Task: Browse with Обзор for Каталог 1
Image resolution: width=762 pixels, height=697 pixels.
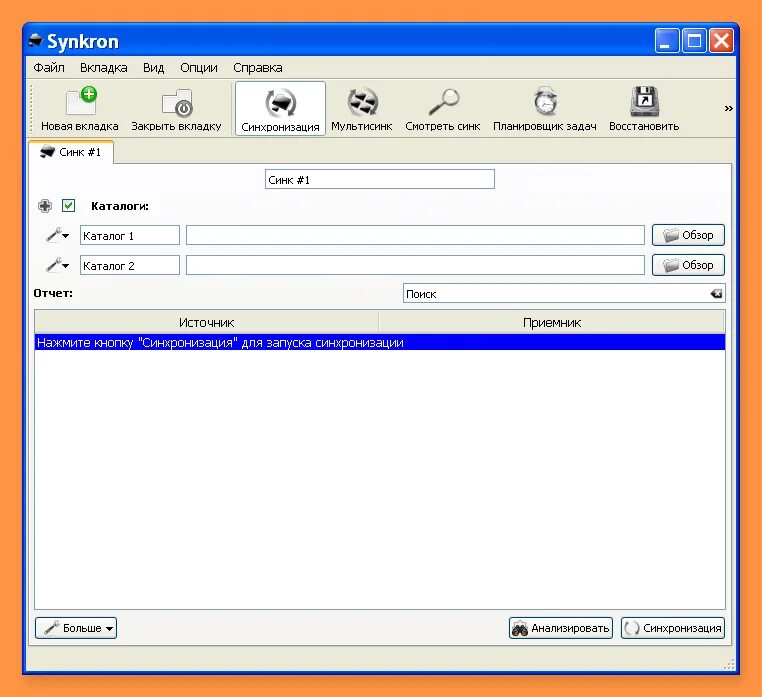Action: tap(688, 235)
